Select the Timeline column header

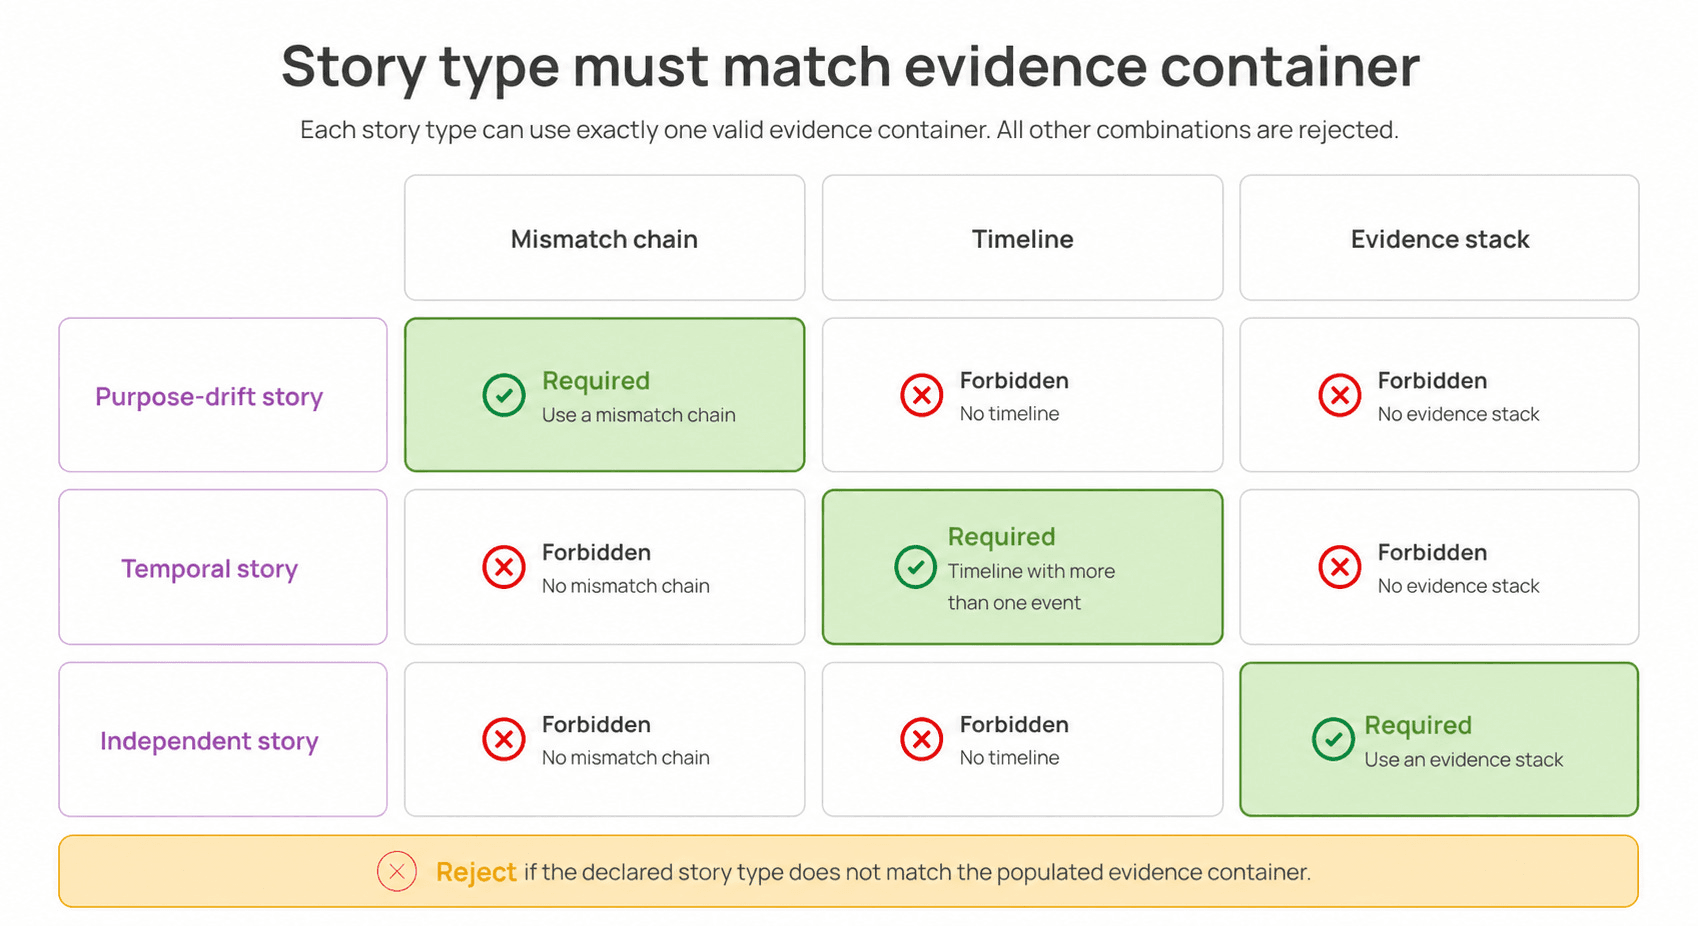pyautogui.click(x=1022, y=238)
